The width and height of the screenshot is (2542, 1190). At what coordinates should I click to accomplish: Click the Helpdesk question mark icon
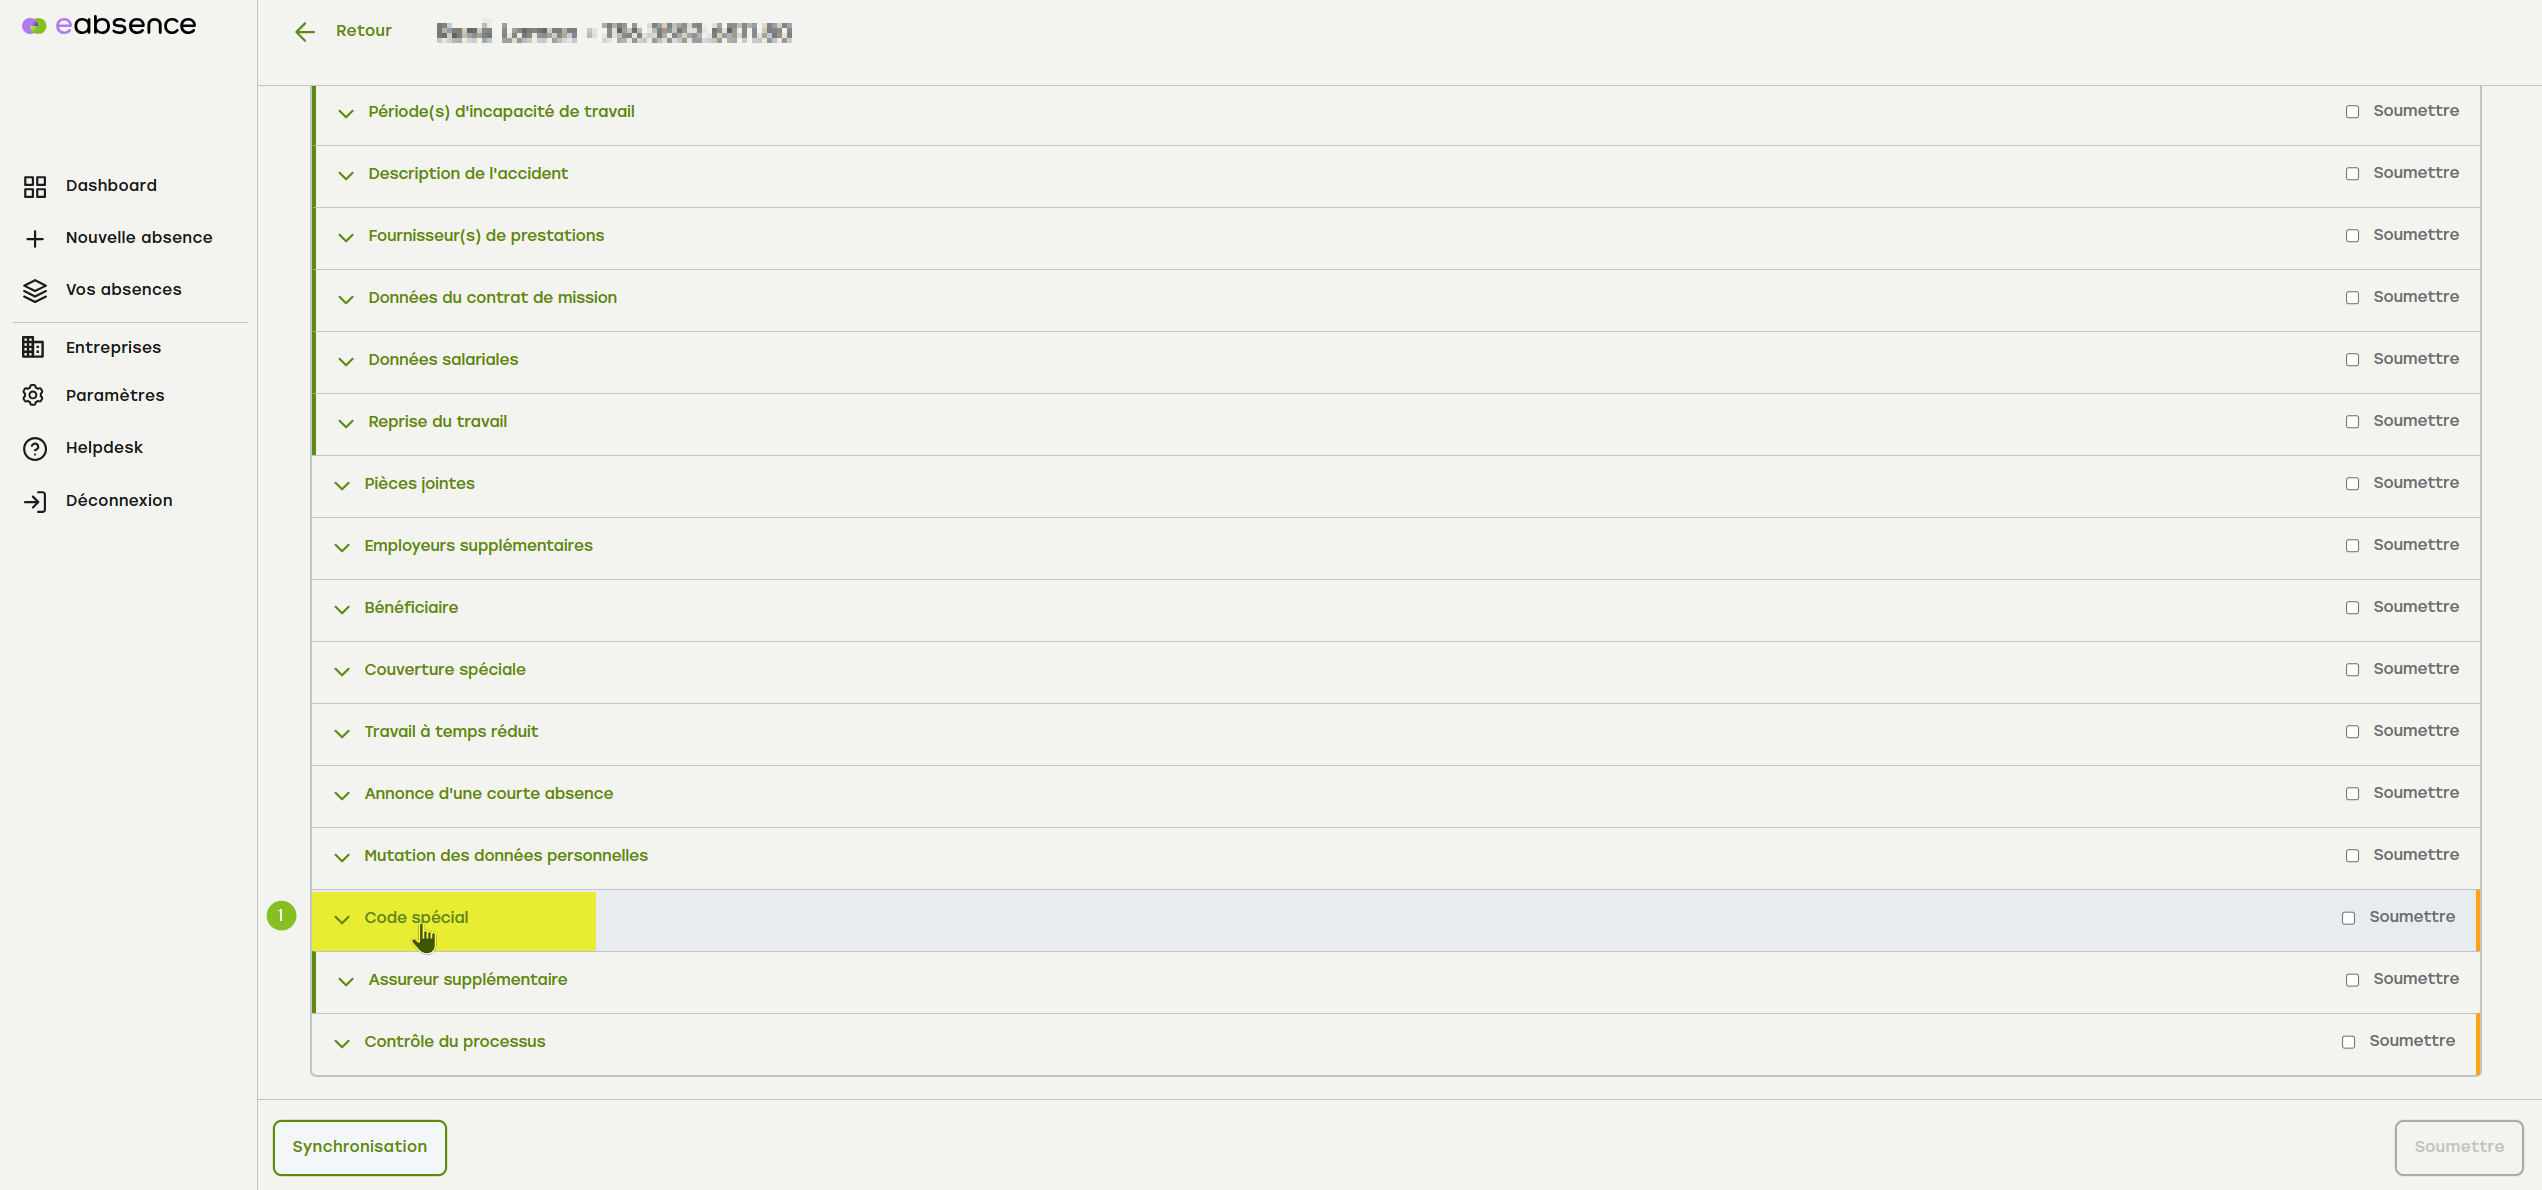click(35, 448)
